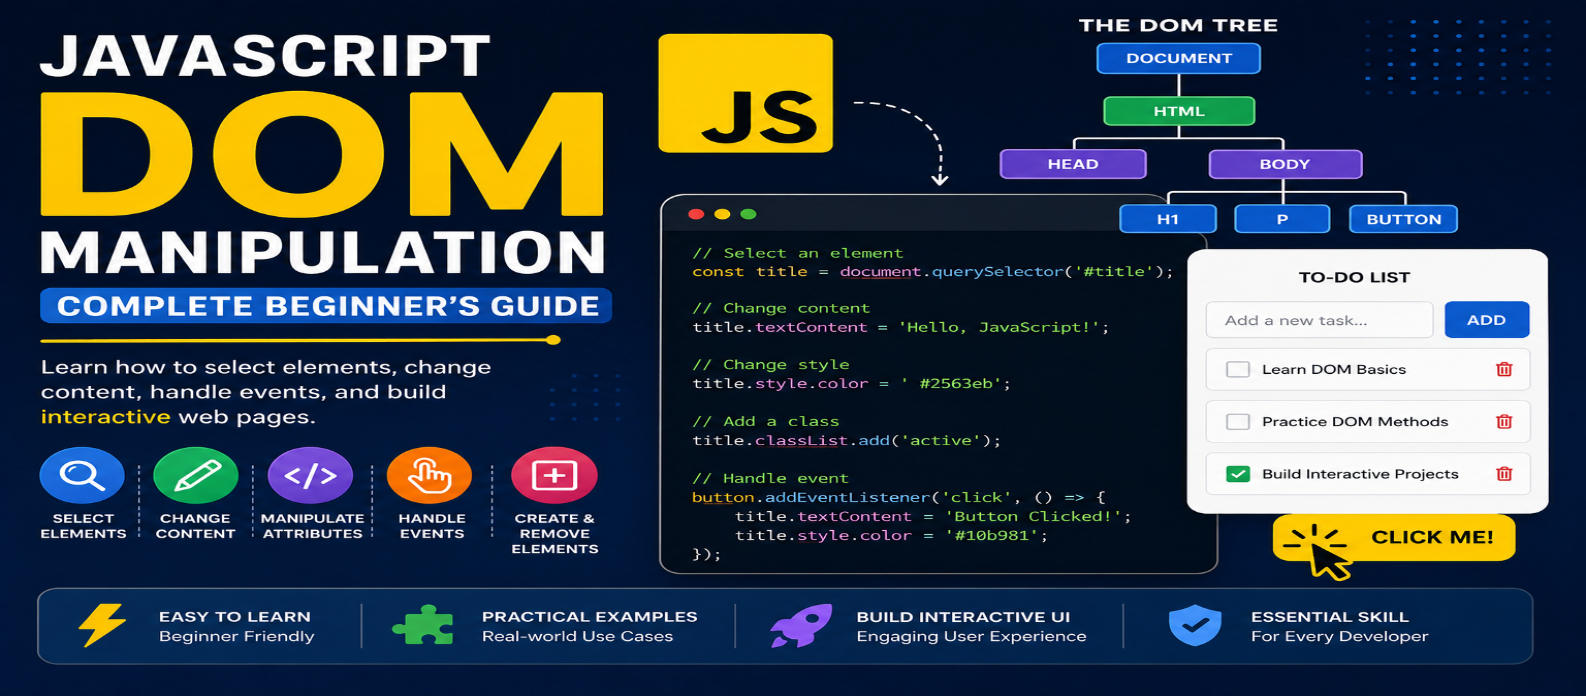Click the lightning bolt Easy to Learn icon
The image size is (1586, 696).
coord(102,626)
